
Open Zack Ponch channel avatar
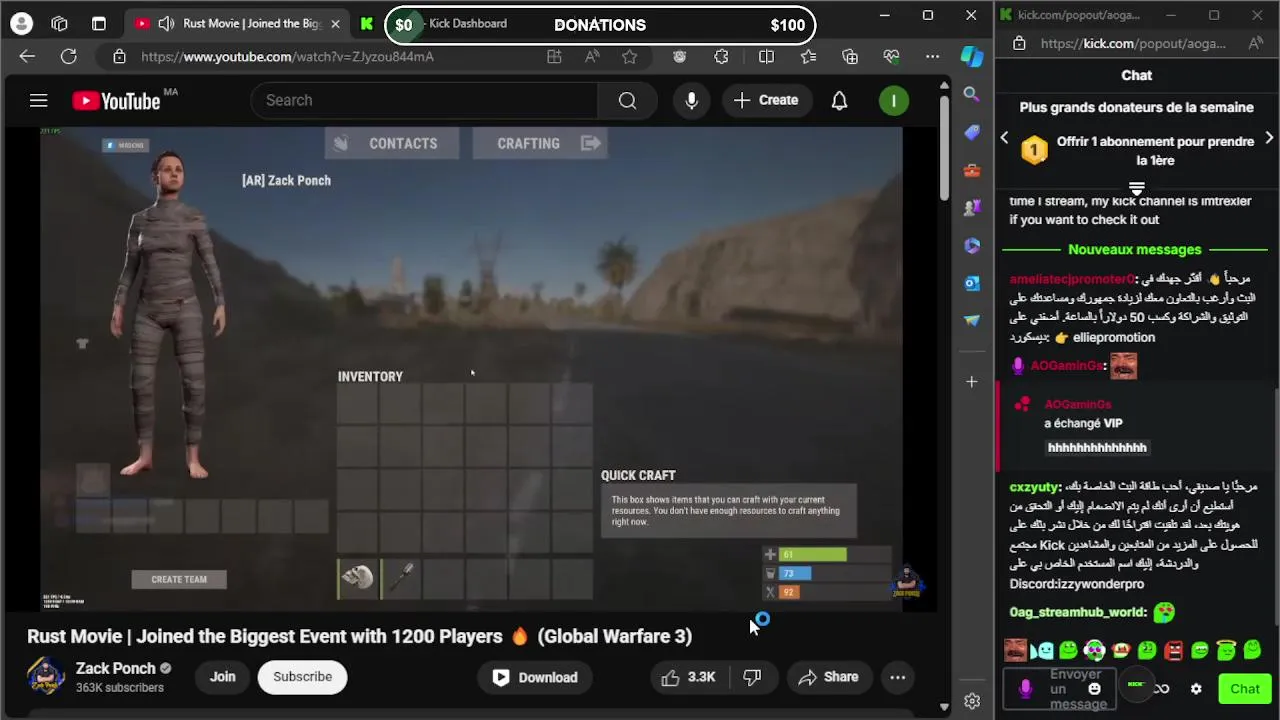(x=46, y=676)
